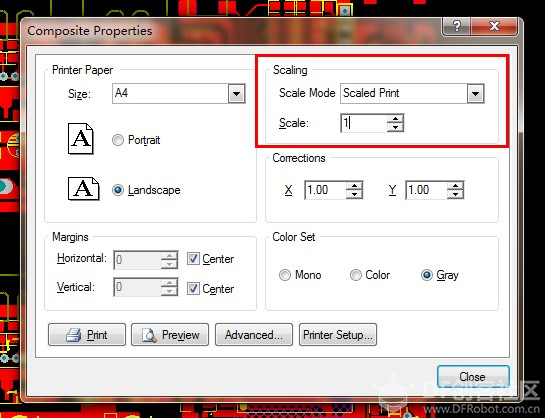545x418 pixels.
Task: Increase the Scale value with up arrow
Action: (x=395, y=119)
